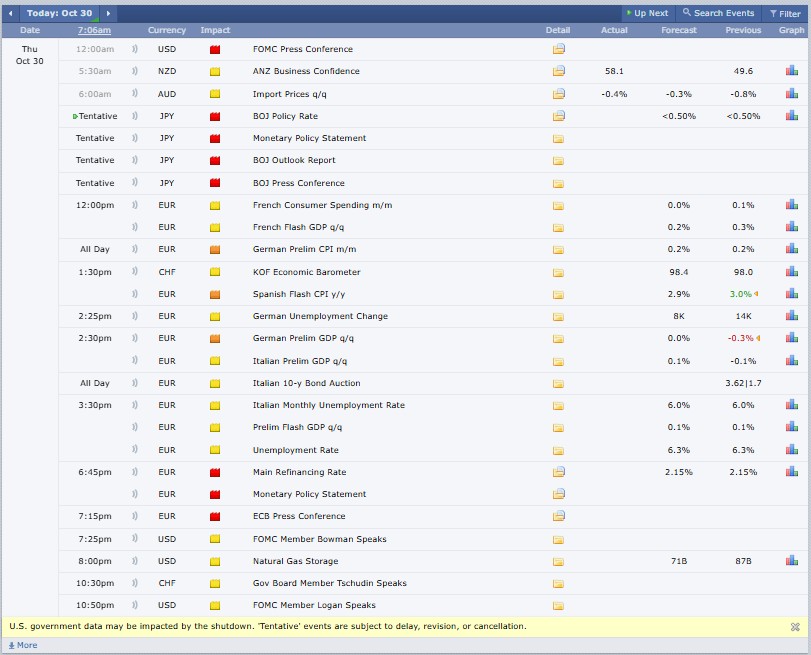Open graph for ANZ Business Confidence
The height and width of the screenshot is (655, 811).
pos(792,71)
